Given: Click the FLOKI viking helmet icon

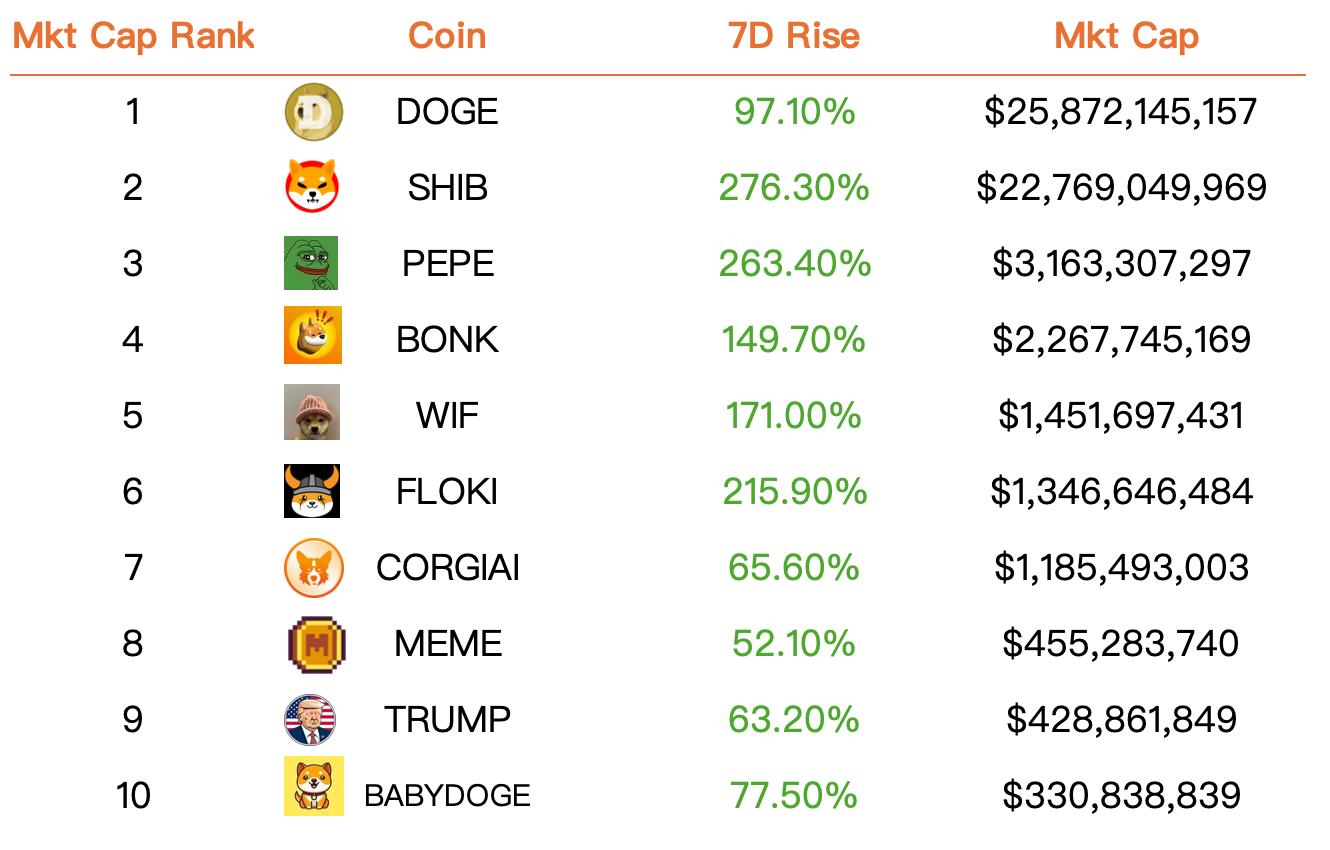Looking at the screenshot, I should [x=312, y=491].
